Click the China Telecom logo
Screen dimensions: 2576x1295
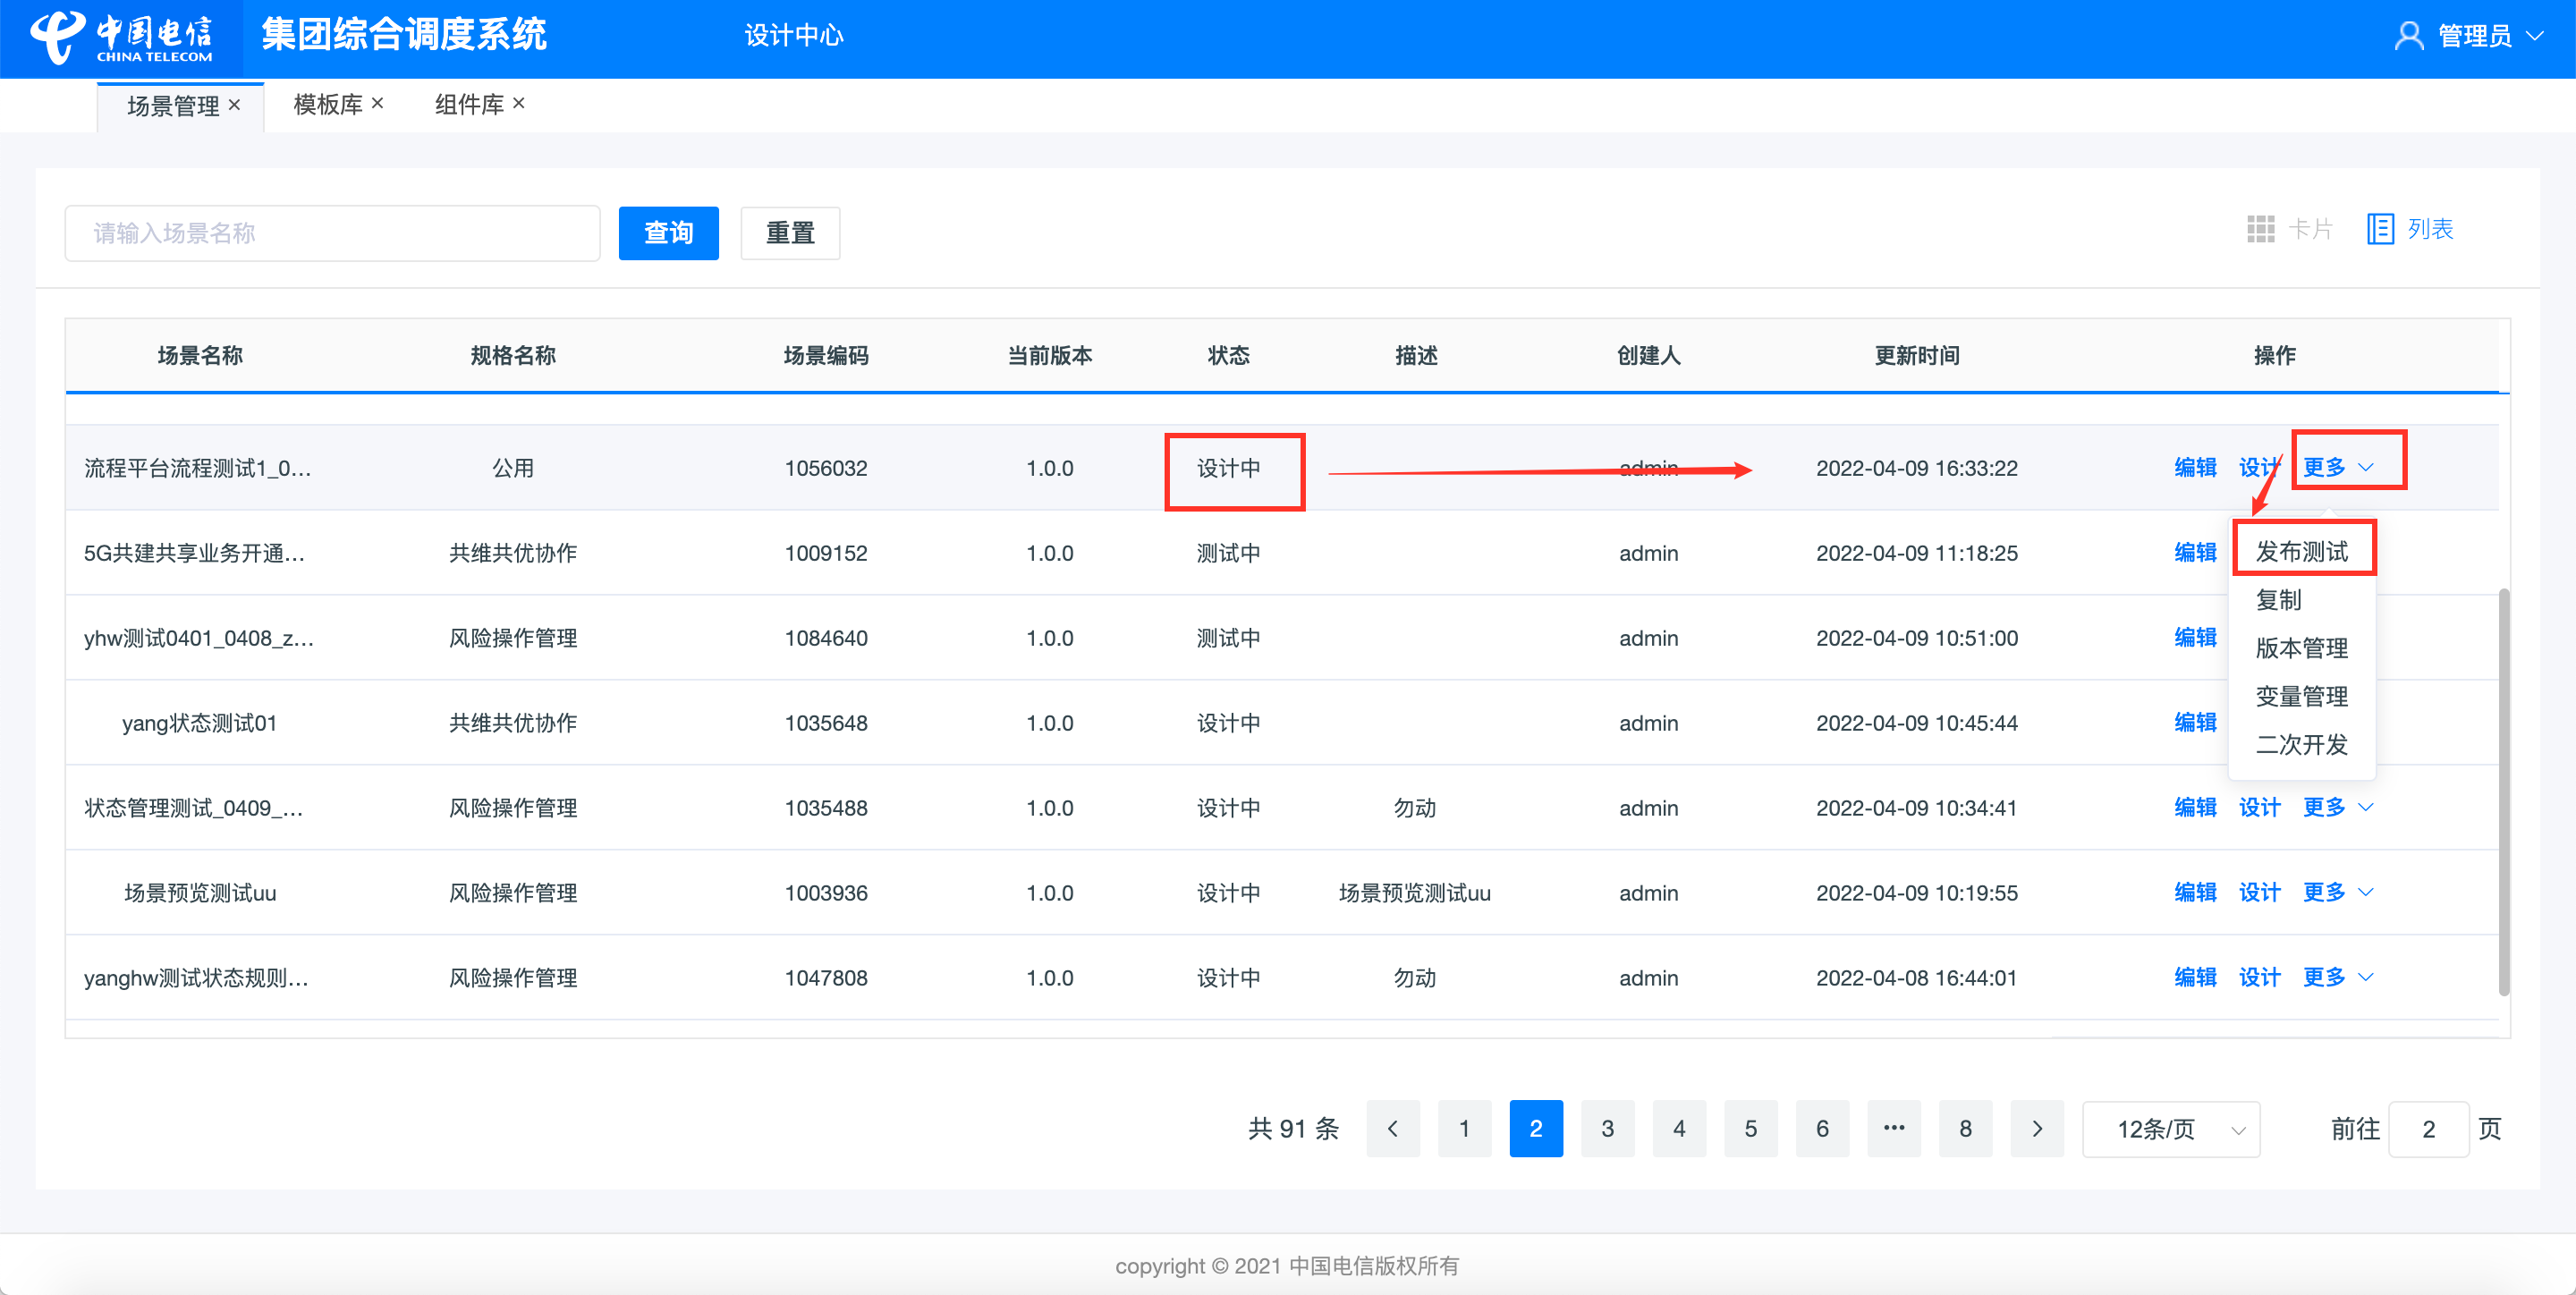coord(120,38)
